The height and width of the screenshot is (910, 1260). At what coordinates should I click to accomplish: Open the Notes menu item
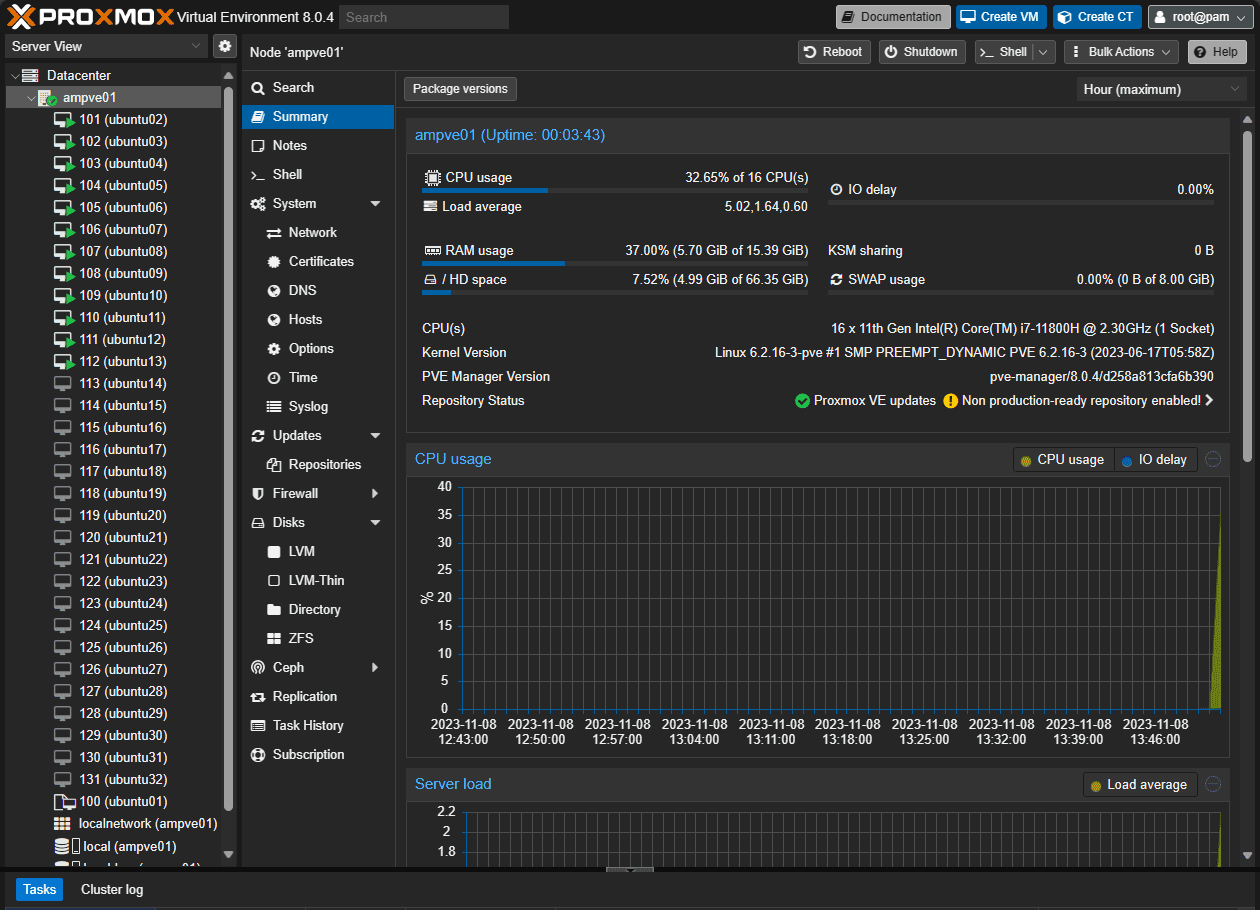pos(290,146)
